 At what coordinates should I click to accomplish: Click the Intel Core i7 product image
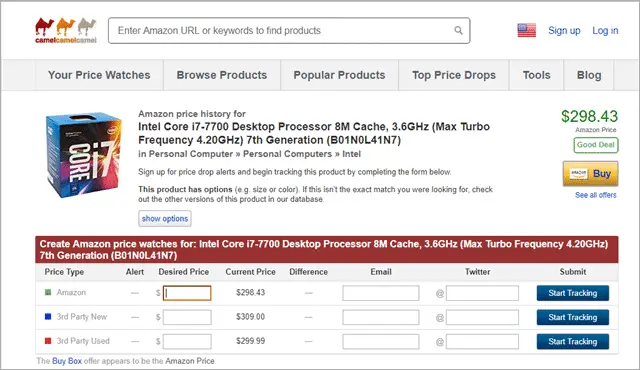pyautogui.click(x=83, y=155)
